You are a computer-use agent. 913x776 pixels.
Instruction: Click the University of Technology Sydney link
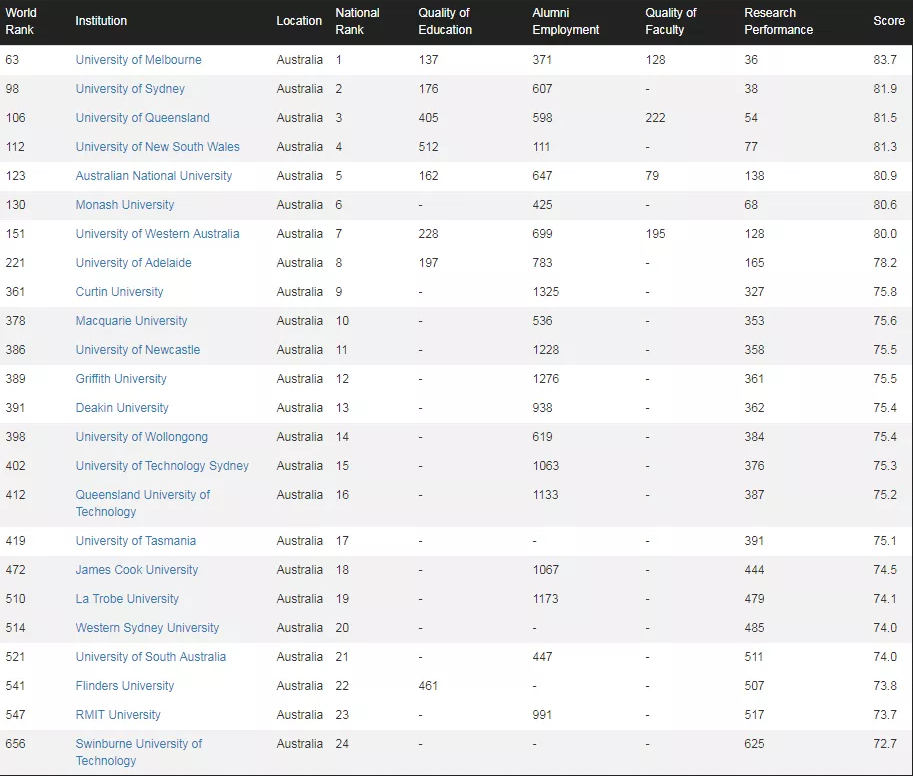click(x=162, y=466)
